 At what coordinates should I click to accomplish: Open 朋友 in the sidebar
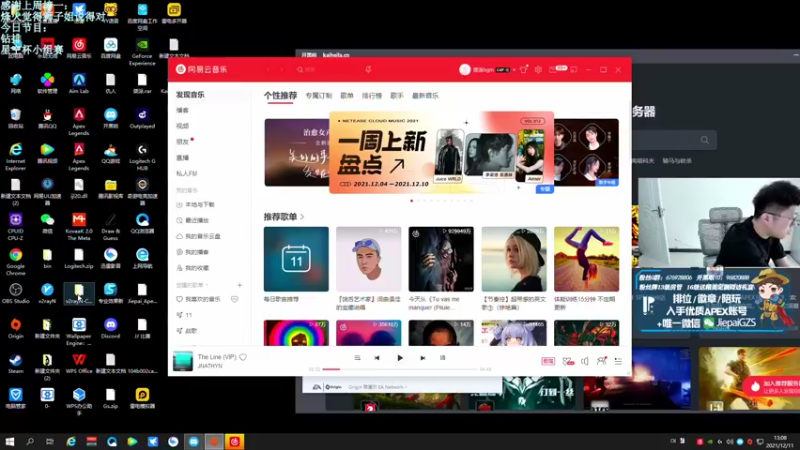coord(182,142)
